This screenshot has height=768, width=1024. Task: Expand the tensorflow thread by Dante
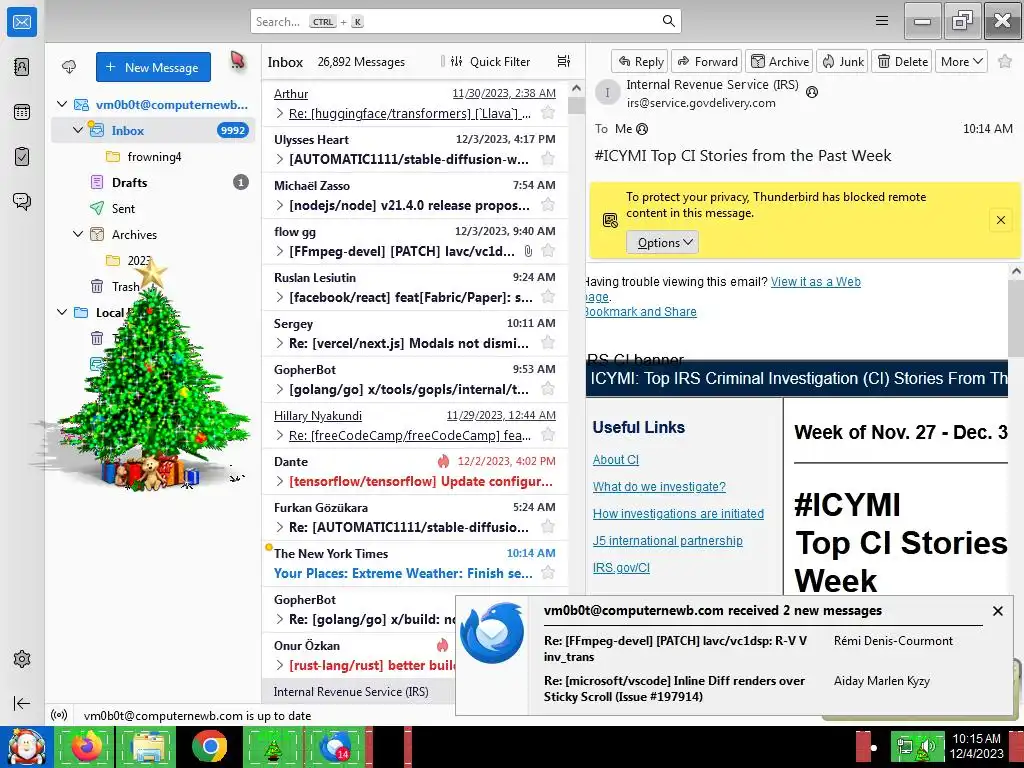tap(280, 482)
